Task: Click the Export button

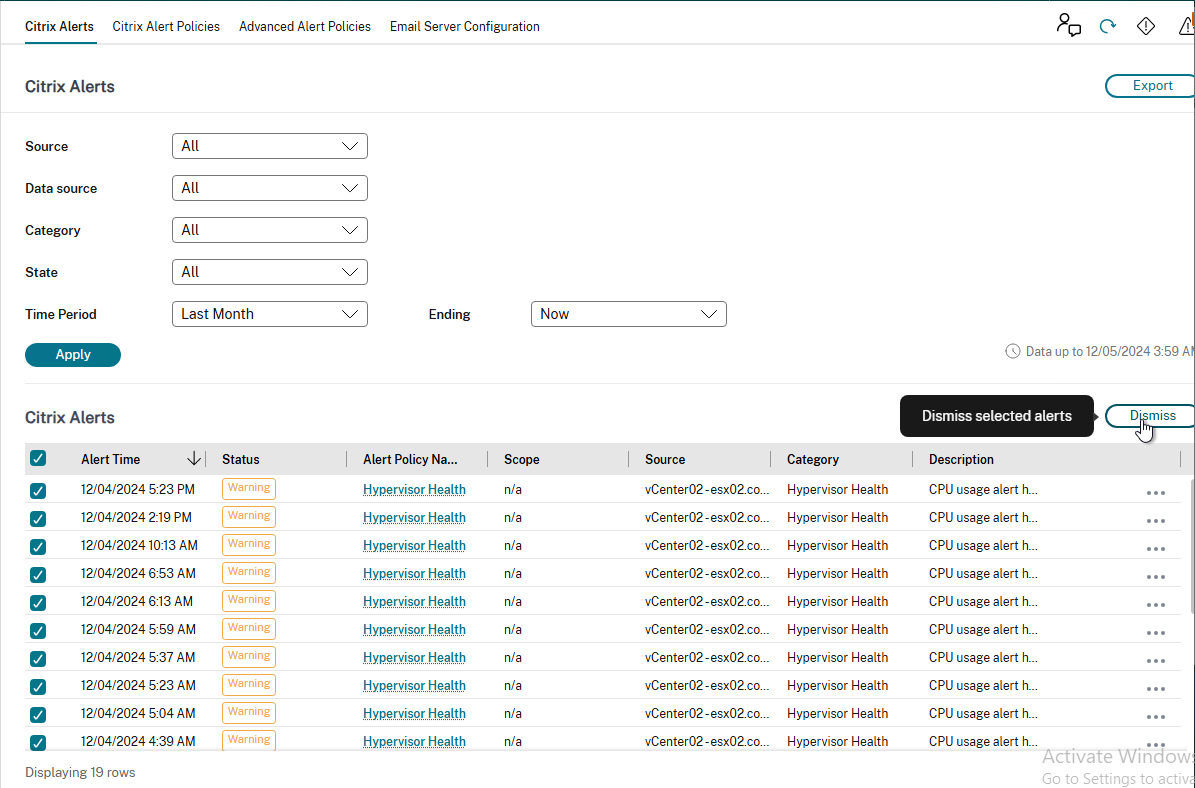Action: pos(1151,86)
